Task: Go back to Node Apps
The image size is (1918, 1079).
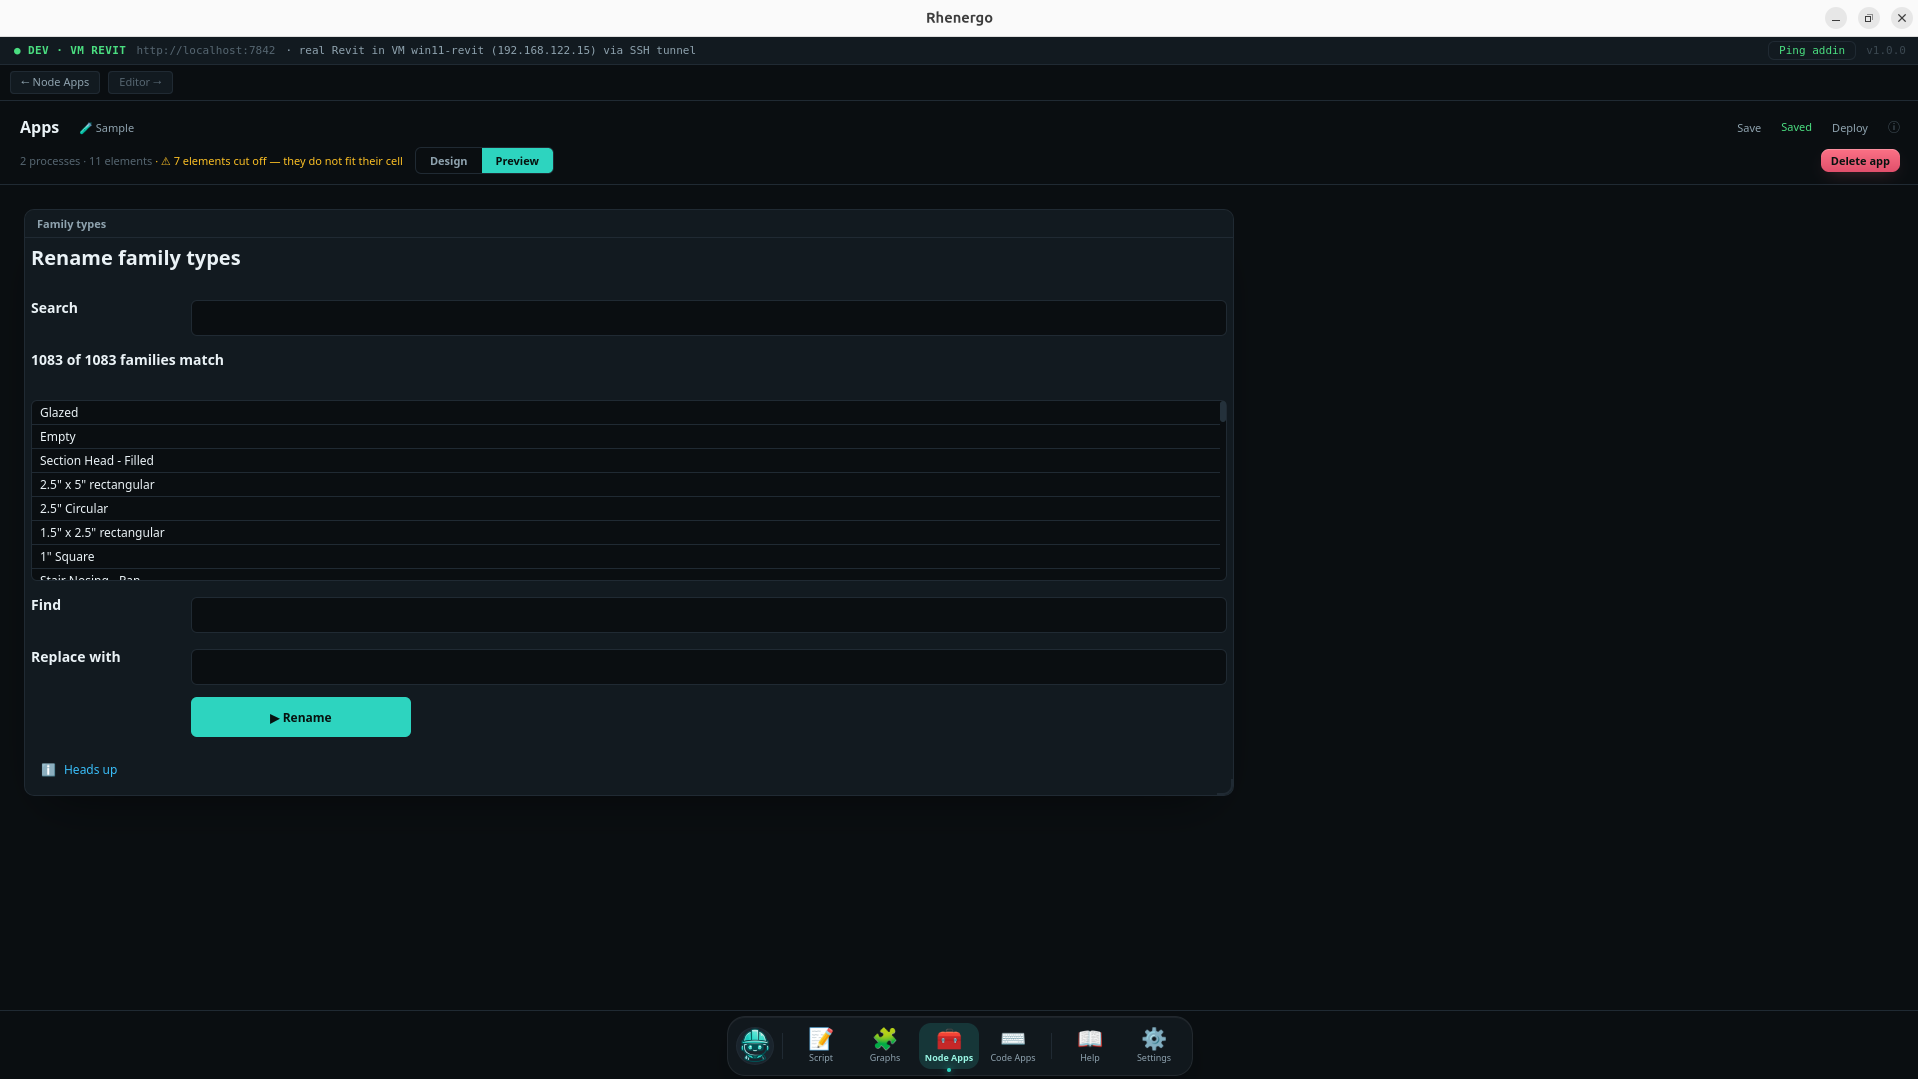Action: pos(55,82)
